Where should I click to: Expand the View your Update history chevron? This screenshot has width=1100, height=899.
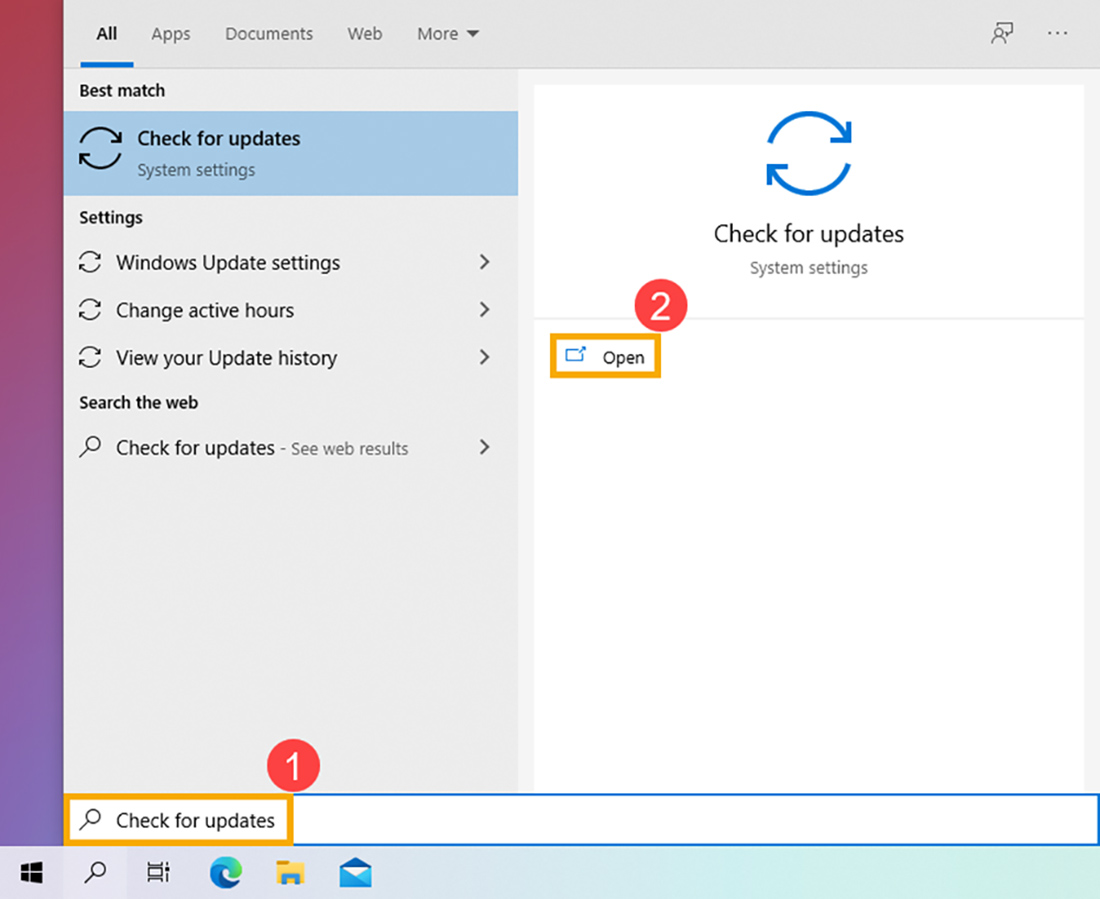[x=484, y=357]
